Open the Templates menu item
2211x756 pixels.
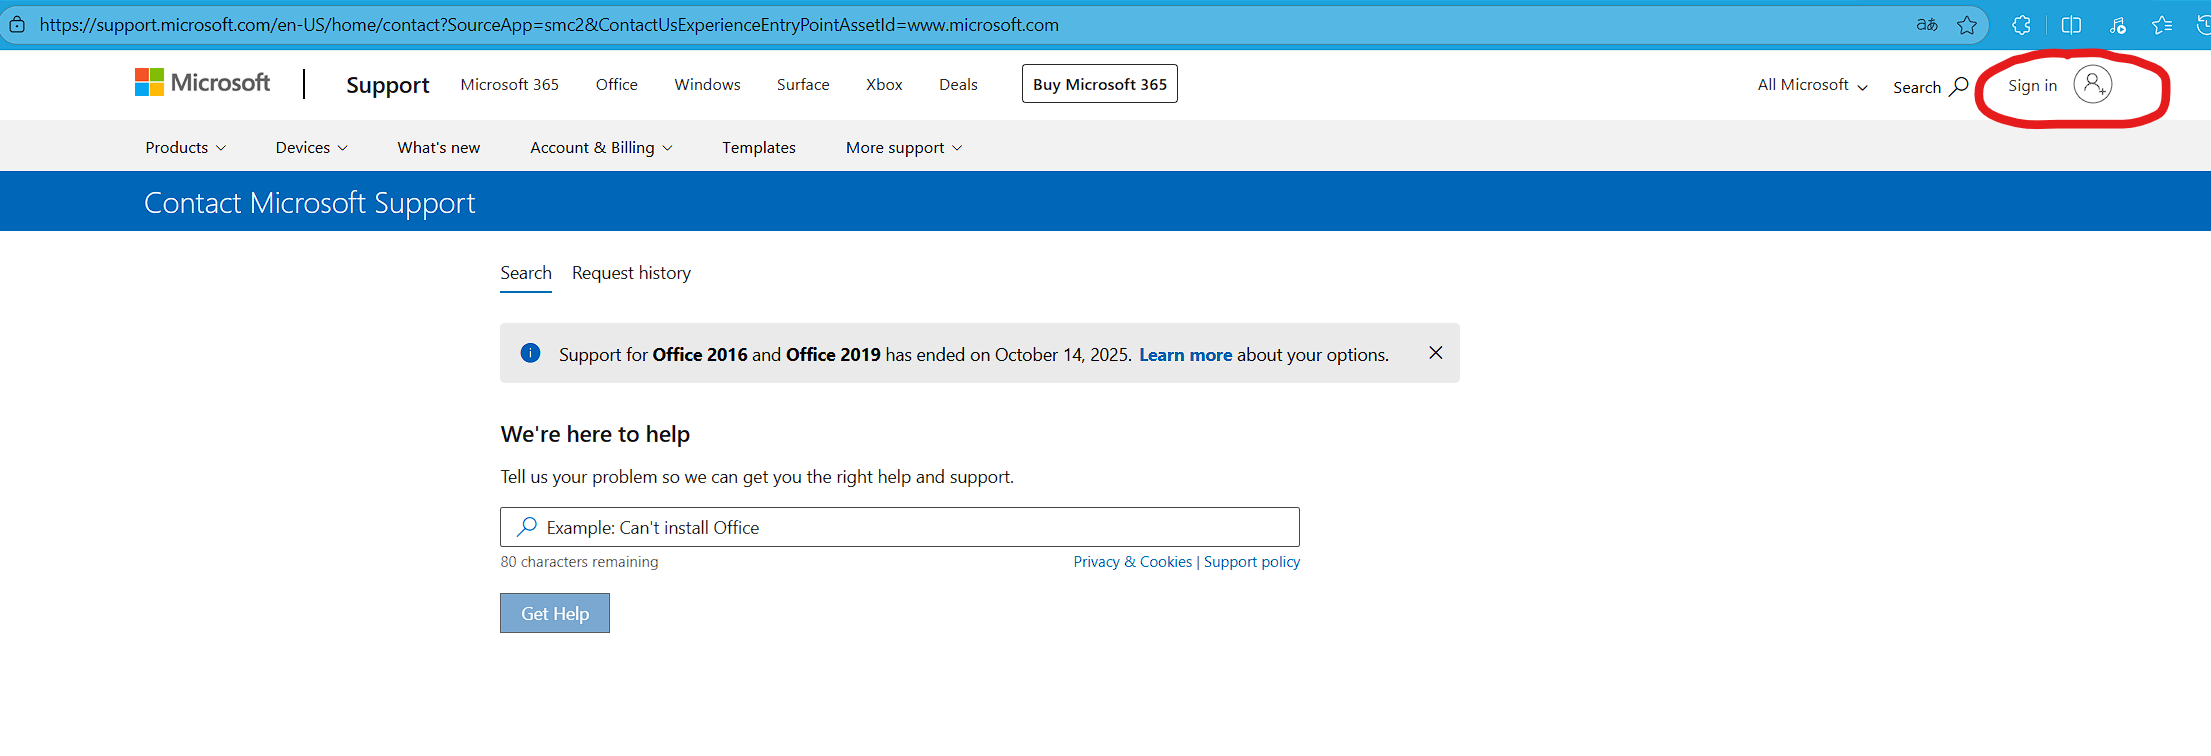point(759,148)
